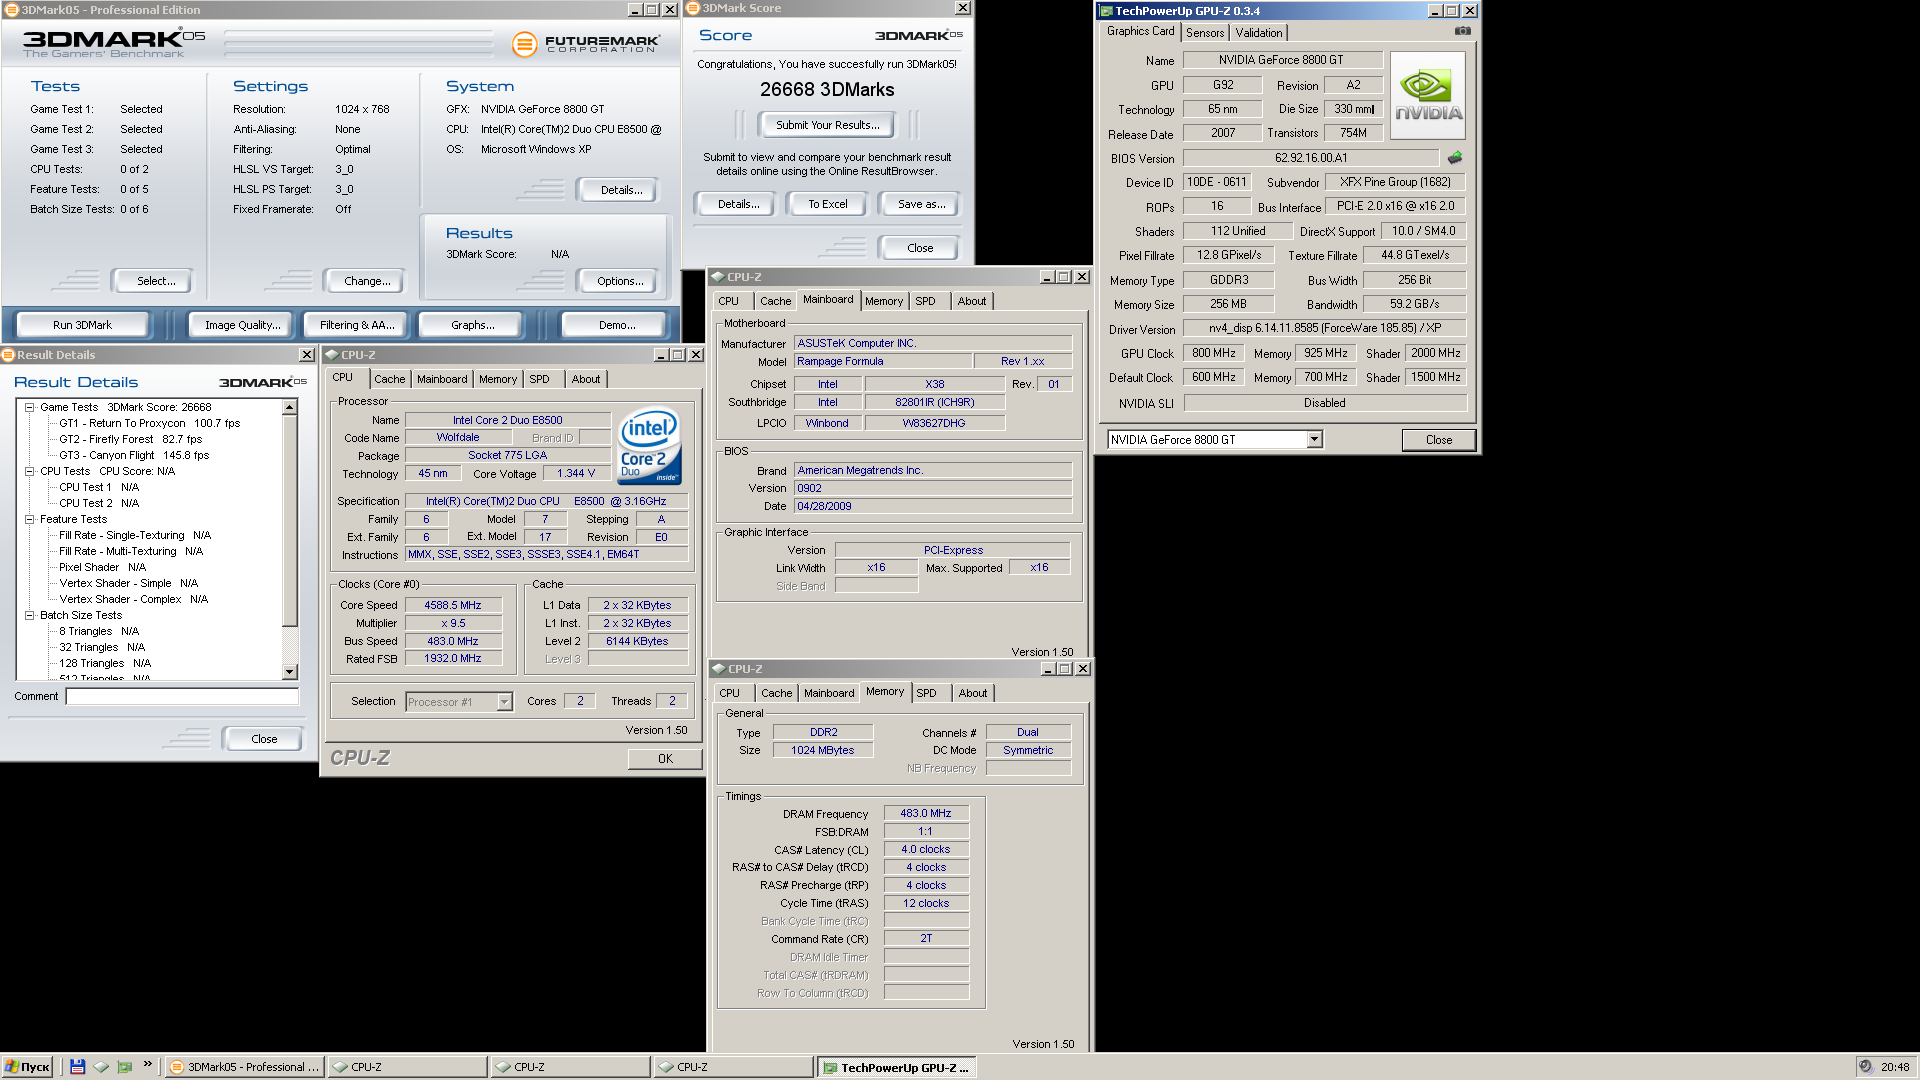The height and width of the screenshot is (1080, 1920).
Task: Click the taskbar clock showing 20:48
Action: coord(1894,1067)
